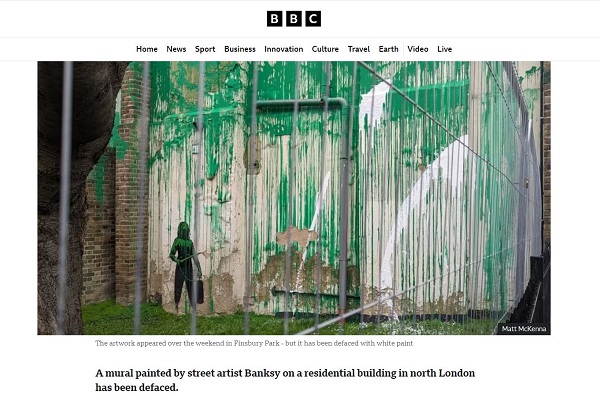
Task: Click the tree trunk in the photo
Action: click(65, 198)
